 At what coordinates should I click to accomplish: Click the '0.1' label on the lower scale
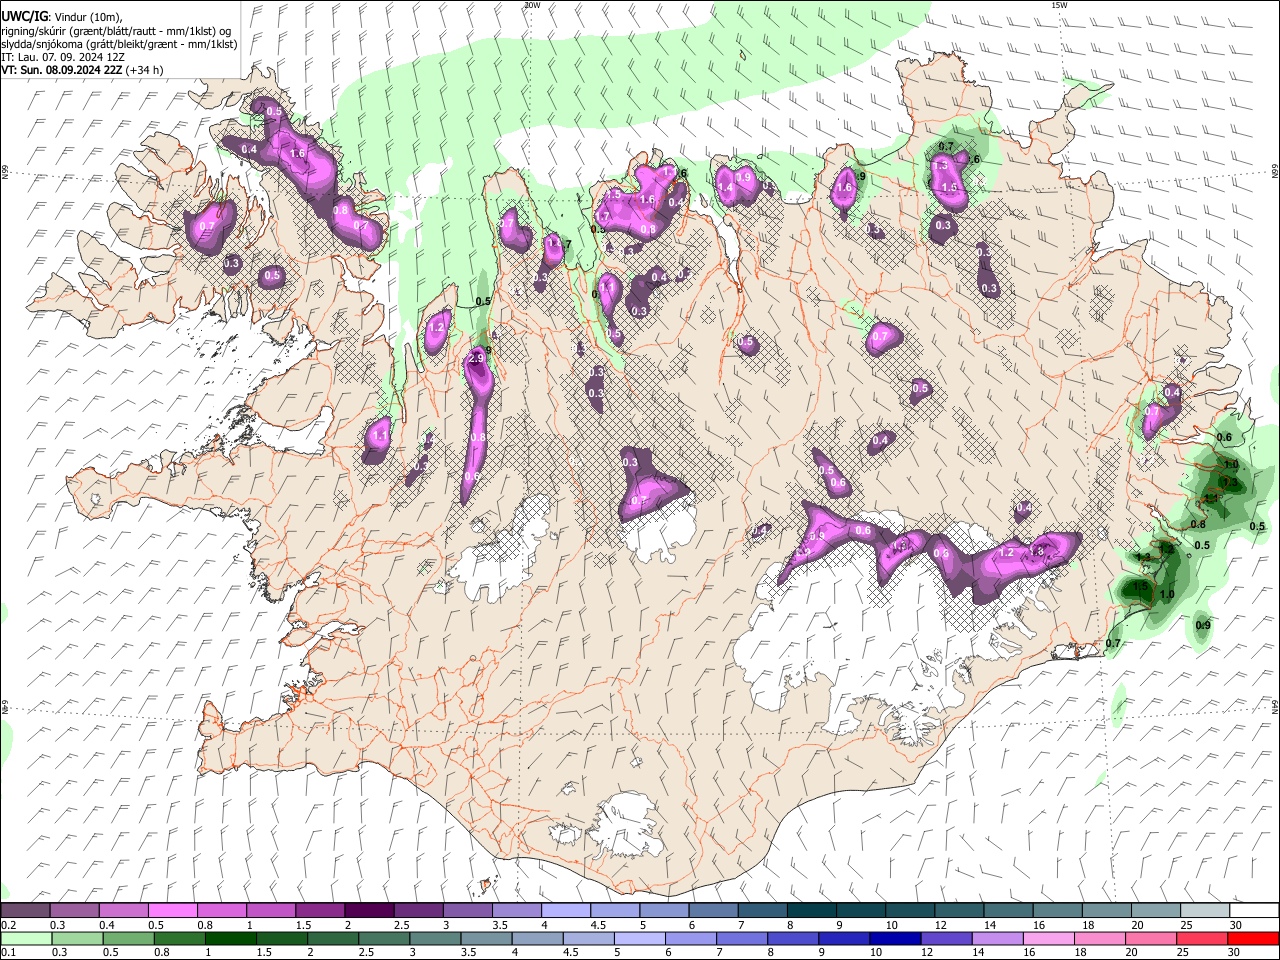(x=9, y=953)
